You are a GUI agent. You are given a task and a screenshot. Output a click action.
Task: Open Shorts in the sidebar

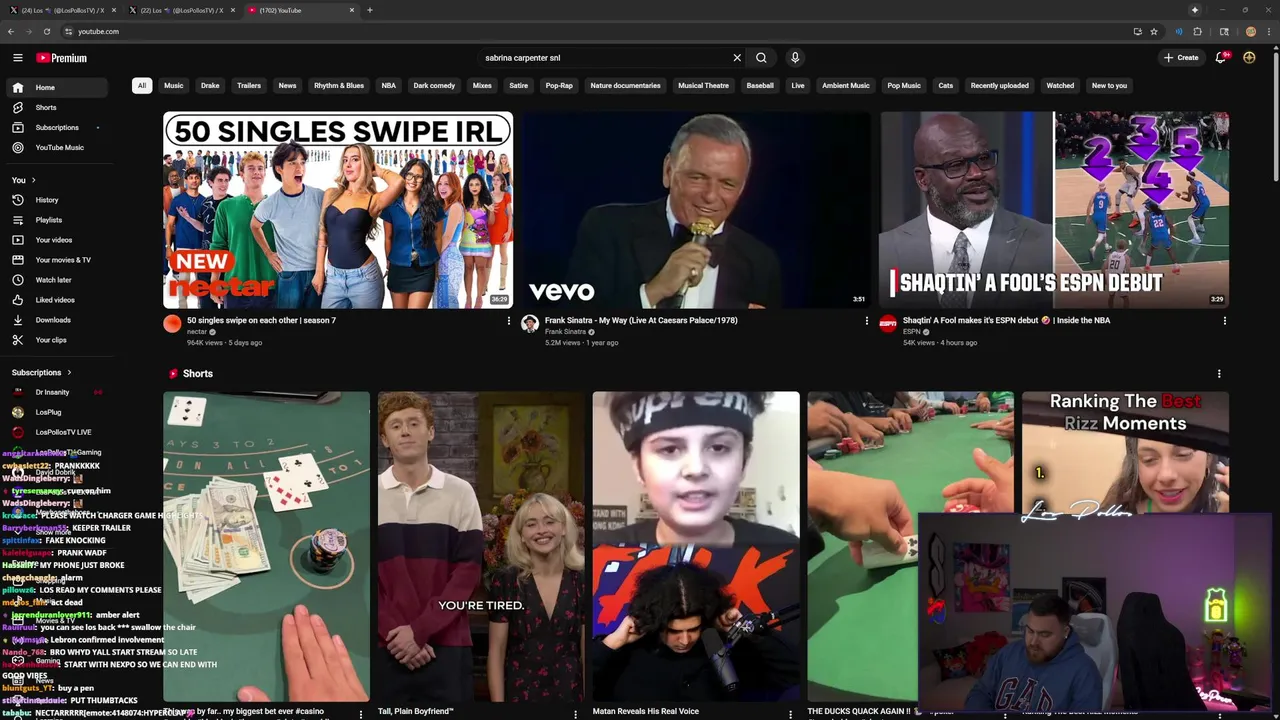coord(58,107)
